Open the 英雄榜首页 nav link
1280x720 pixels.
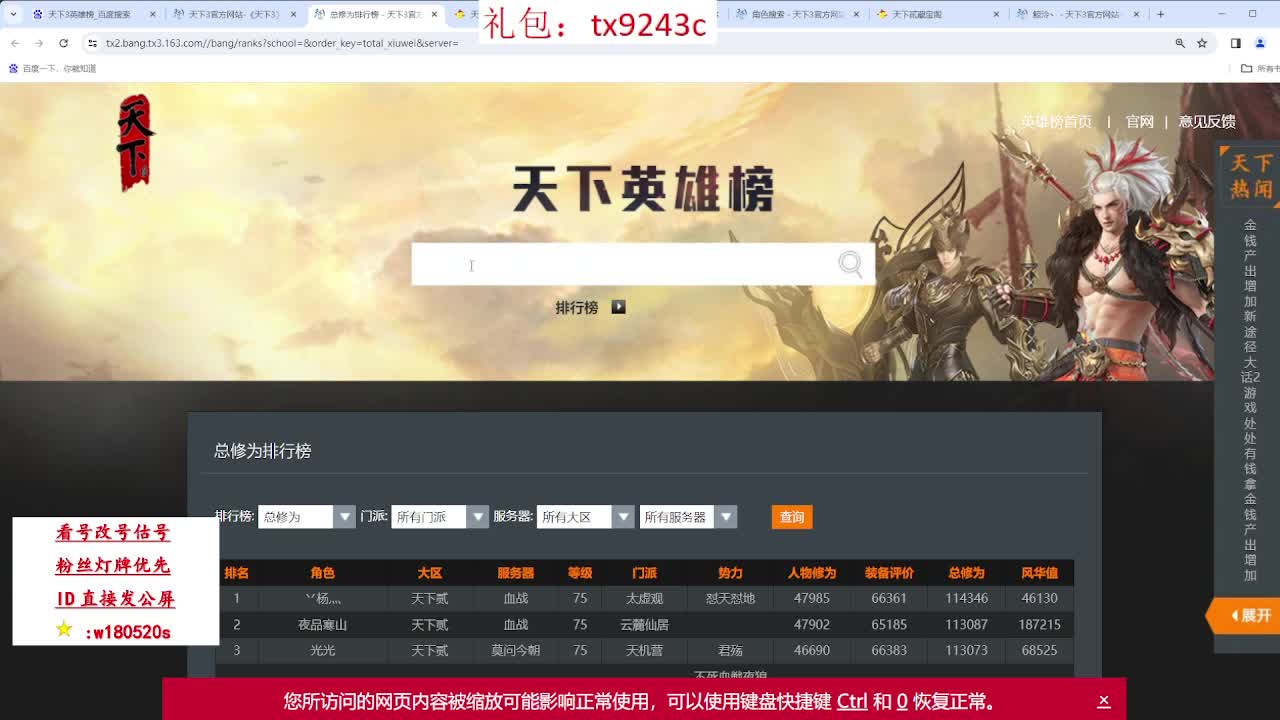[x=1056, y=121]
